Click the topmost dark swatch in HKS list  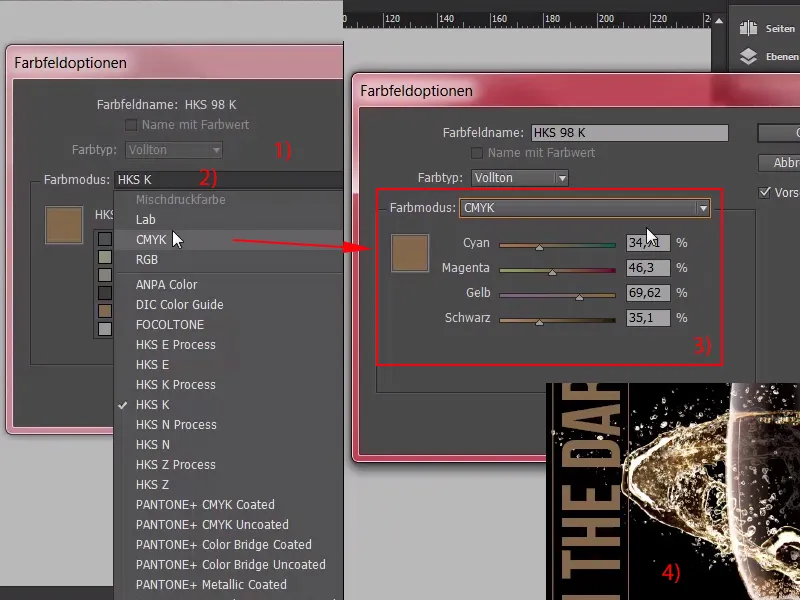coord(105,239)
